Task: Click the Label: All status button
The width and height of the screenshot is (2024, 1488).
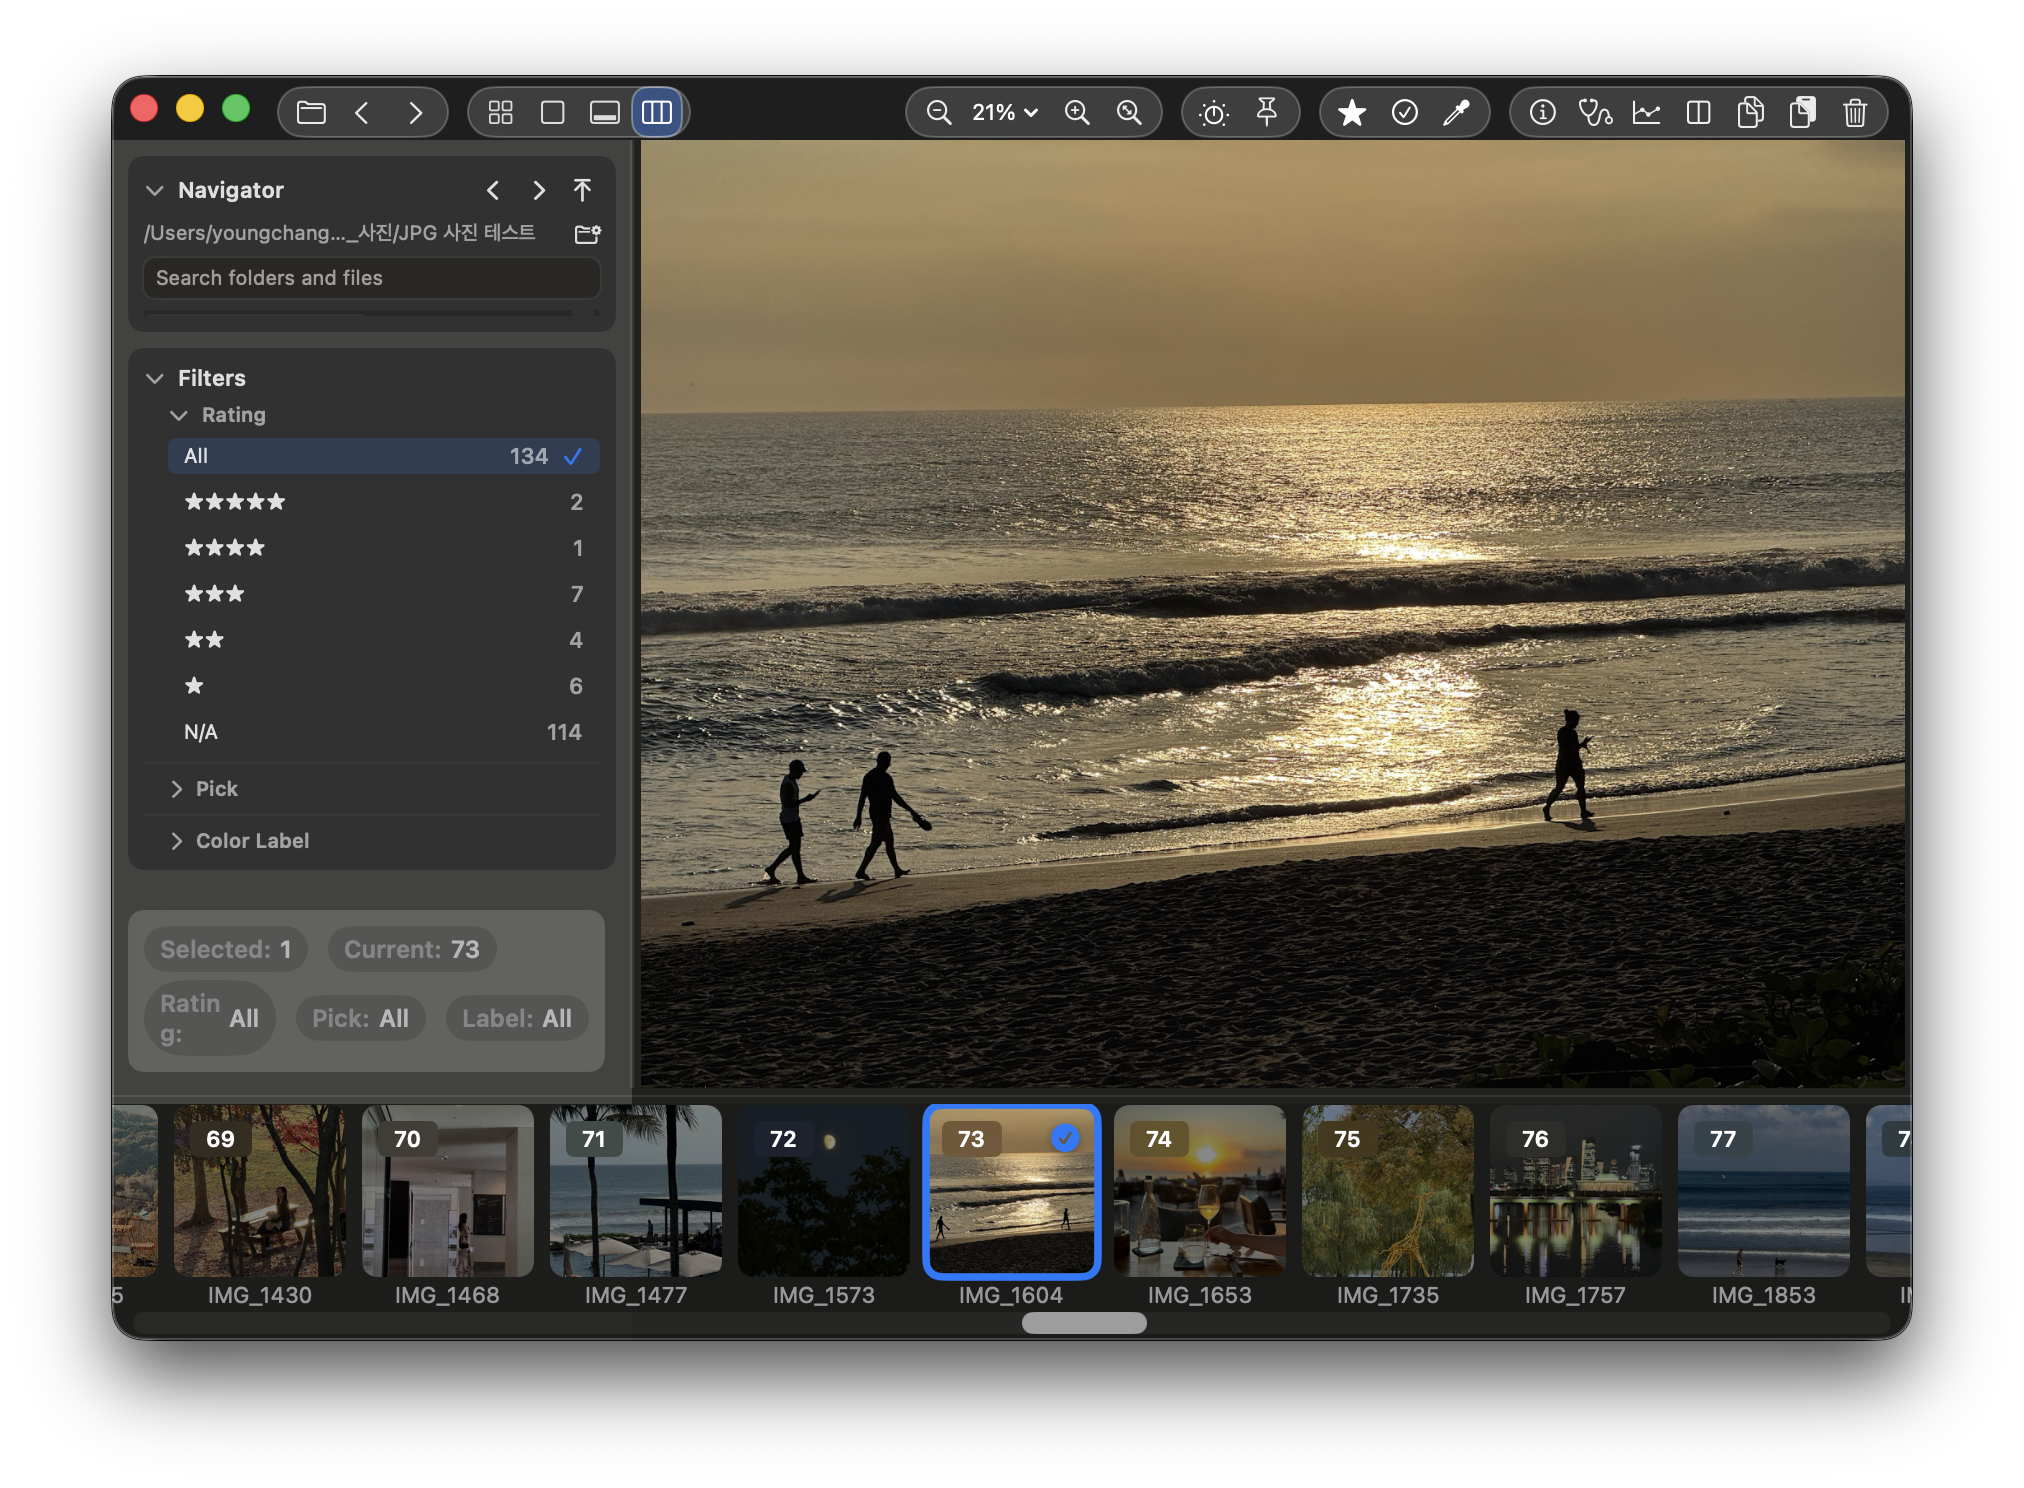Action: pyautogui.click(x=516, y=1018)
